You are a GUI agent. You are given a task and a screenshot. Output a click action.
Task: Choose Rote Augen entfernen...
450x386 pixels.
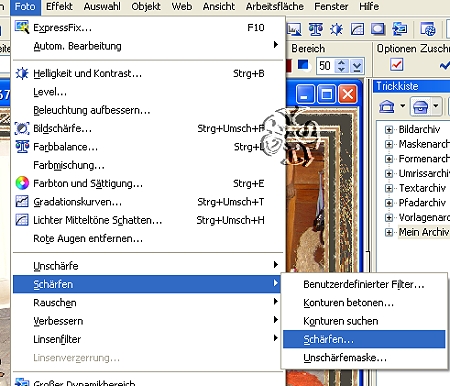pos(148,238)
